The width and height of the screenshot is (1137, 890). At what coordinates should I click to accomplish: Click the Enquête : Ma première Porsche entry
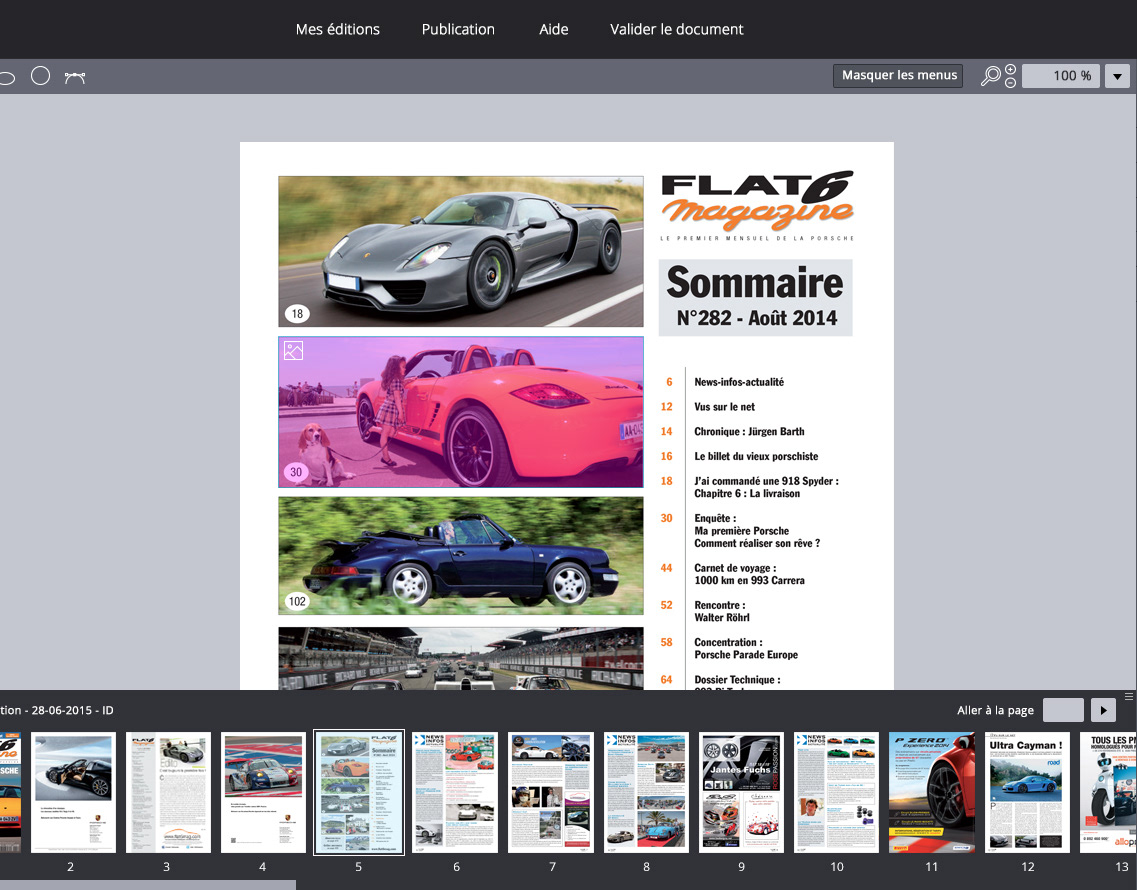pos(757,531)
